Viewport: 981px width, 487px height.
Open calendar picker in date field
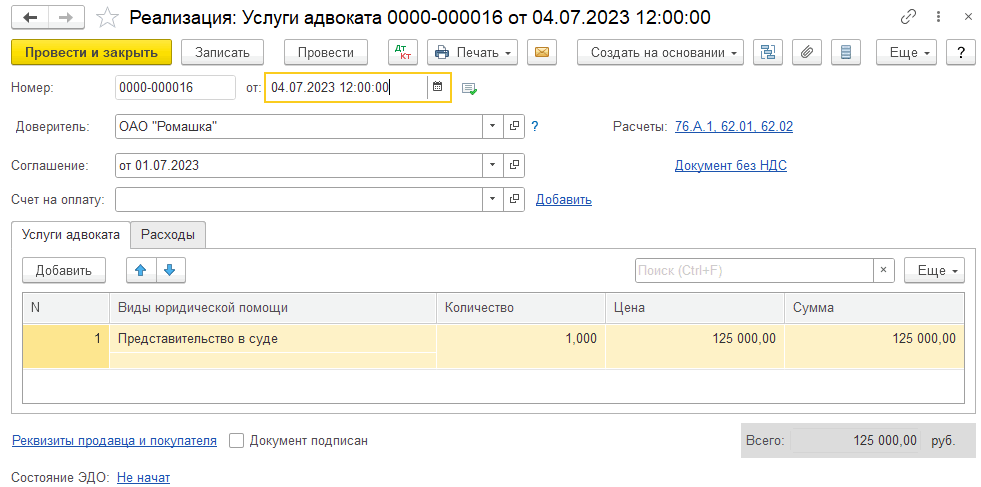437,87
